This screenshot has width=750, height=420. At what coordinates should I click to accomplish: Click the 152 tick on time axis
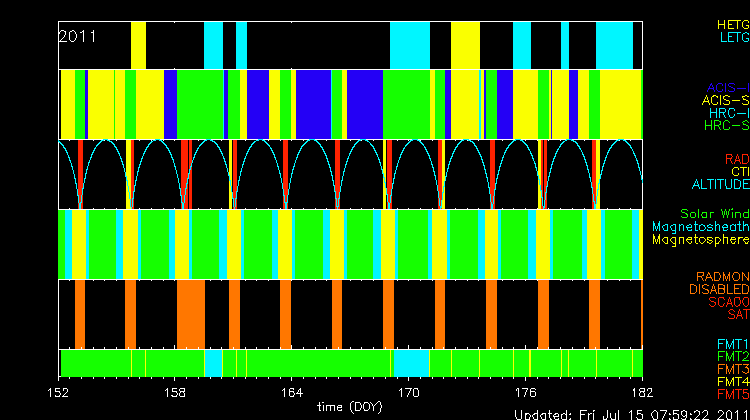pyautogui.click(x=60, y=392)
